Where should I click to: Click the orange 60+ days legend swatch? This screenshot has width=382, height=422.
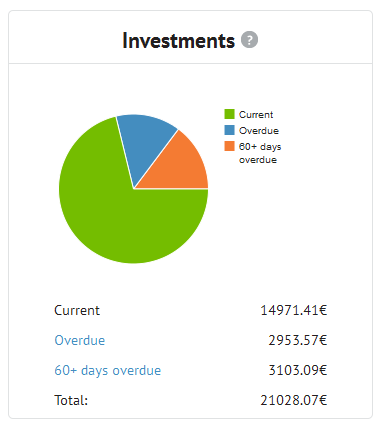(229, 146)
